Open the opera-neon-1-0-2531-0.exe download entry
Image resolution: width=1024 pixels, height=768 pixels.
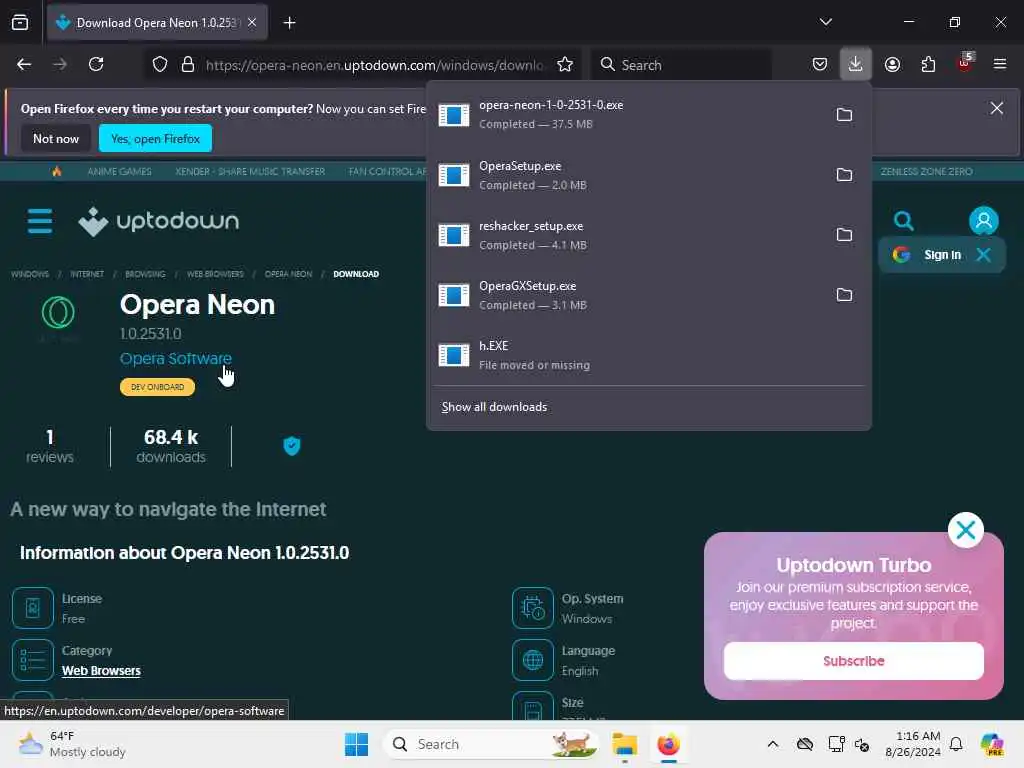(x=627, y=115)
